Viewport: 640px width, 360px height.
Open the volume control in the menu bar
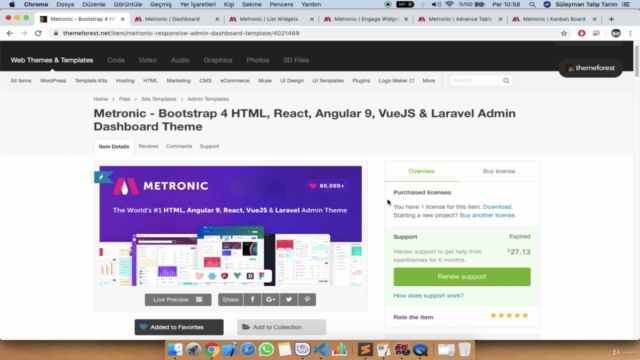436,4
